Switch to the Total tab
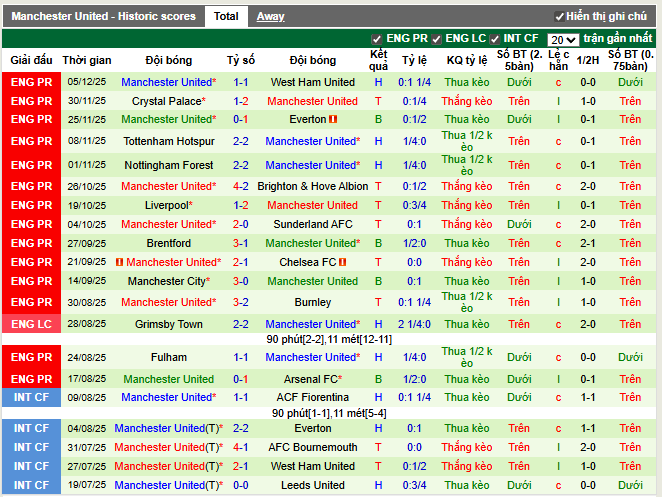 (226, 16)
